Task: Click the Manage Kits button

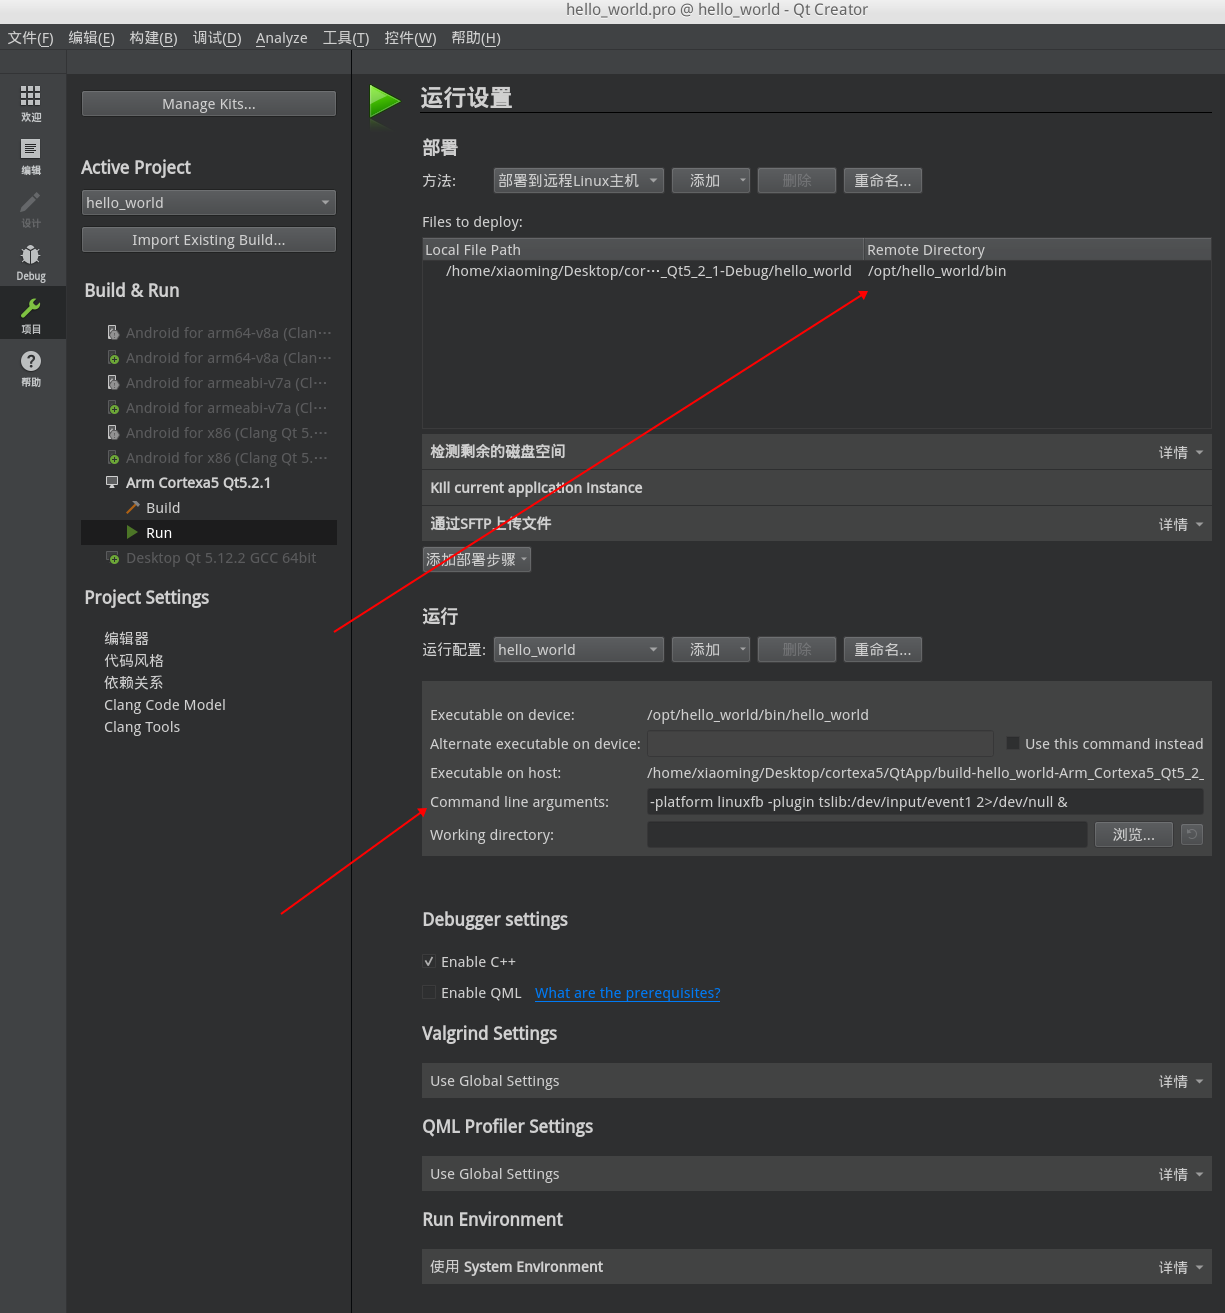Action: click(x=208, y=103)
